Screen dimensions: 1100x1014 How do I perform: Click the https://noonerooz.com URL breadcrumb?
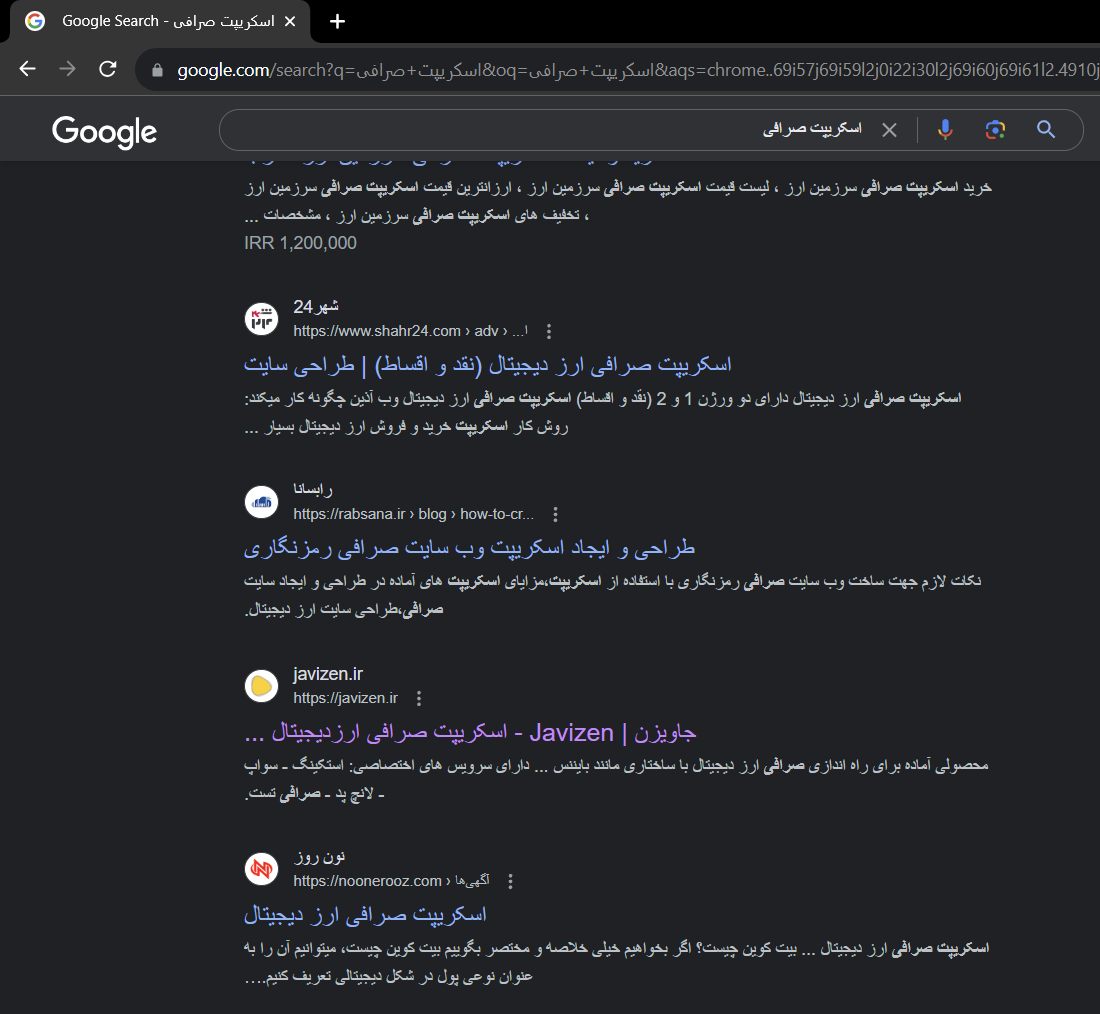point(391,881)
